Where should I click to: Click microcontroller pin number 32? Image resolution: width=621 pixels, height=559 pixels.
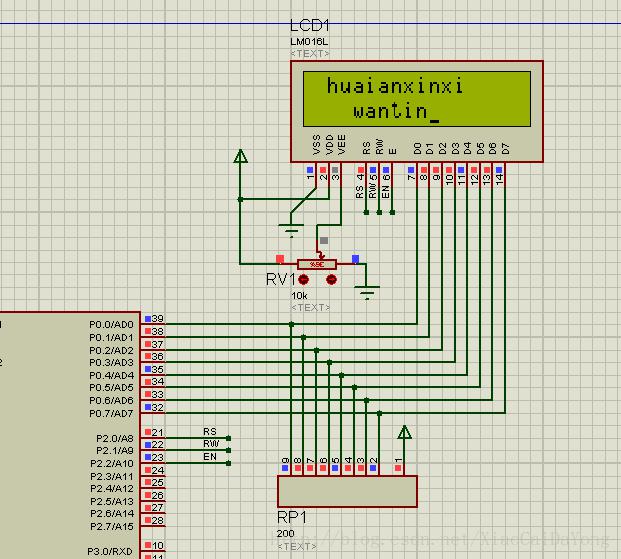158,407
